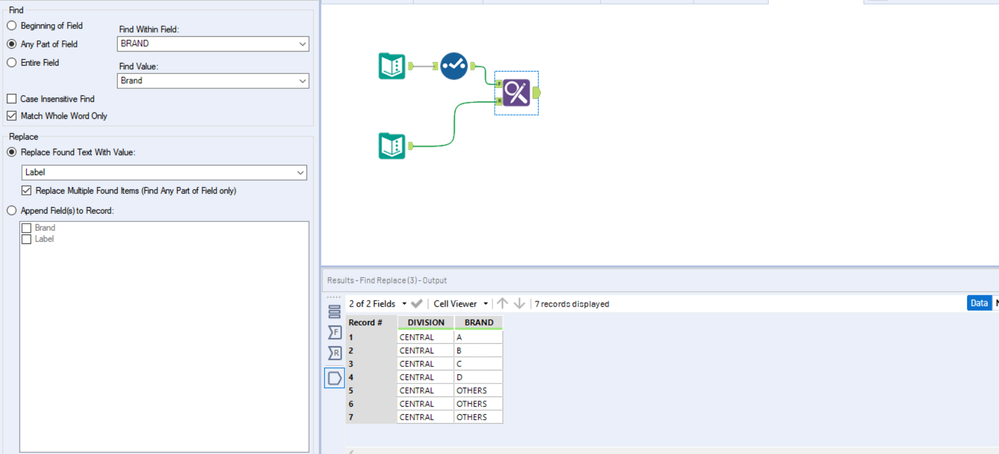Select OTHERS cell in record 5
999x454 pixels.
pos(478,390)
